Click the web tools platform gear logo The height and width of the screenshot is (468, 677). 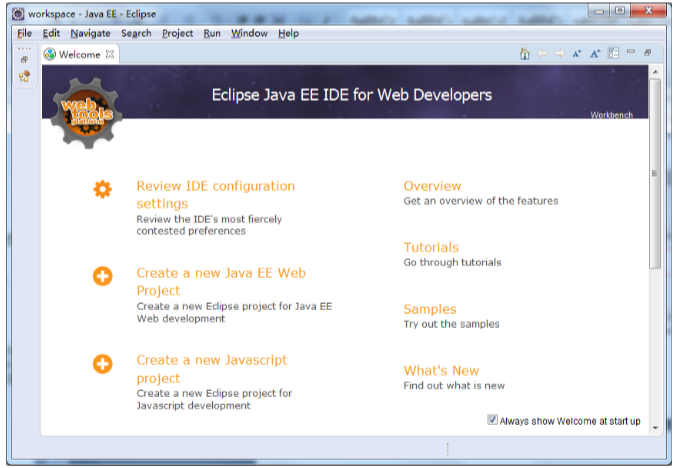point(87,113)
